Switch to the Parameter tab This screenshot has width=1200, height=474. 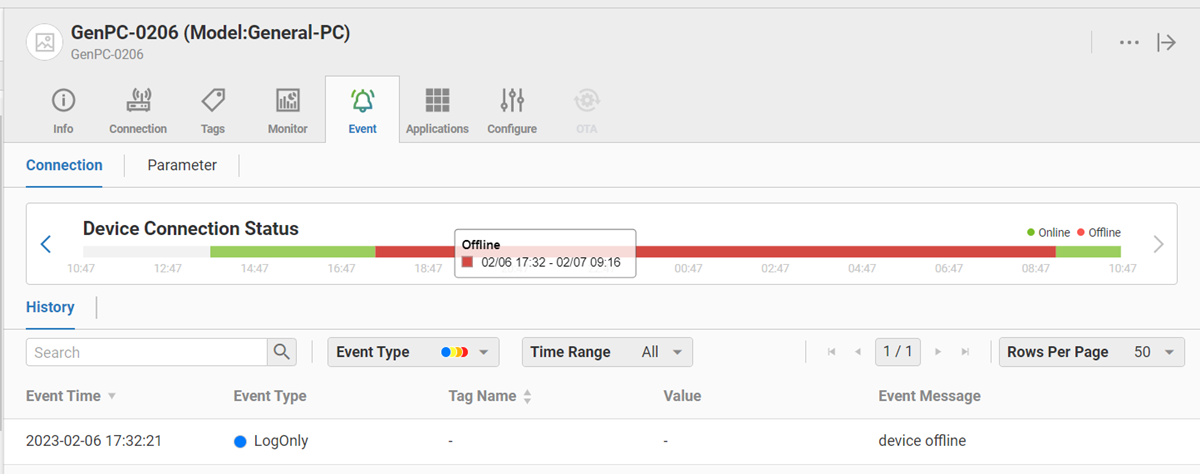coord(182,165)
